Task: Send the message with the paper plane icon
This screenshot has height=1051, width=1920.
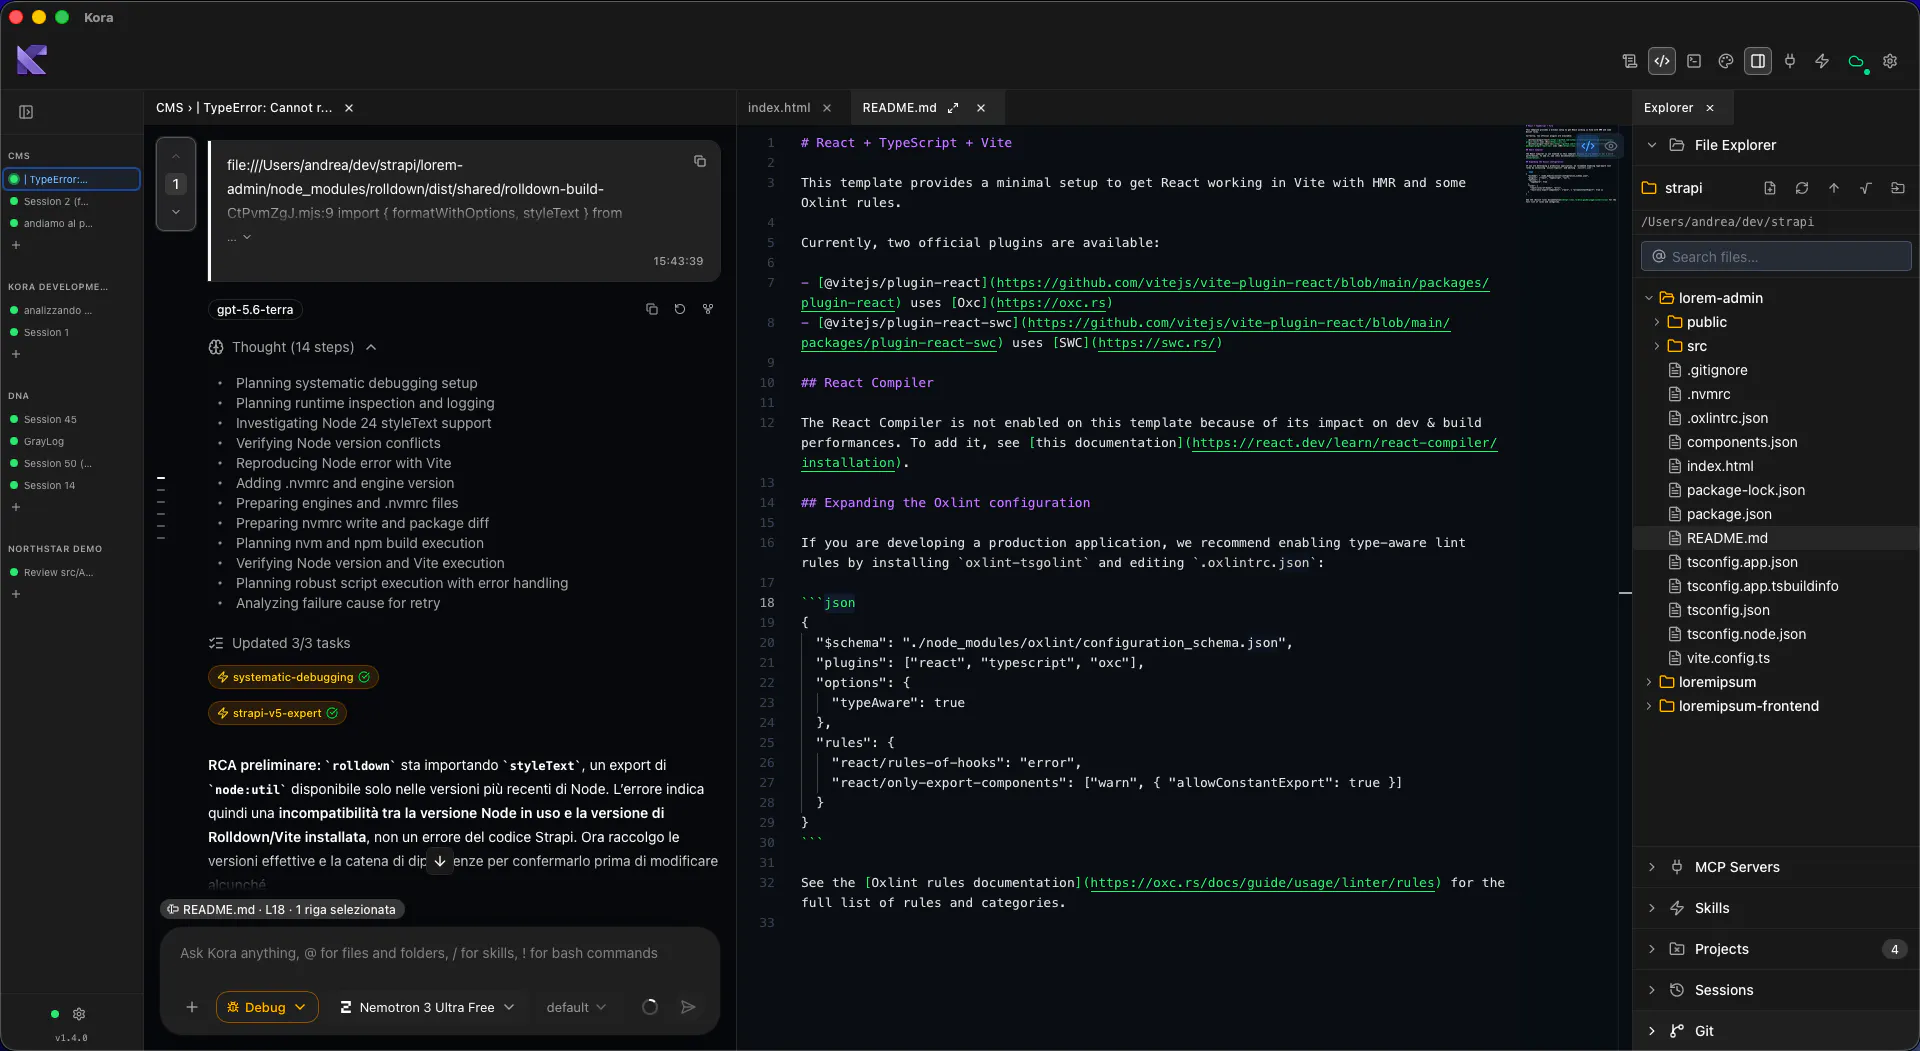Action: pyautogui.click(x=688, y=1007)
